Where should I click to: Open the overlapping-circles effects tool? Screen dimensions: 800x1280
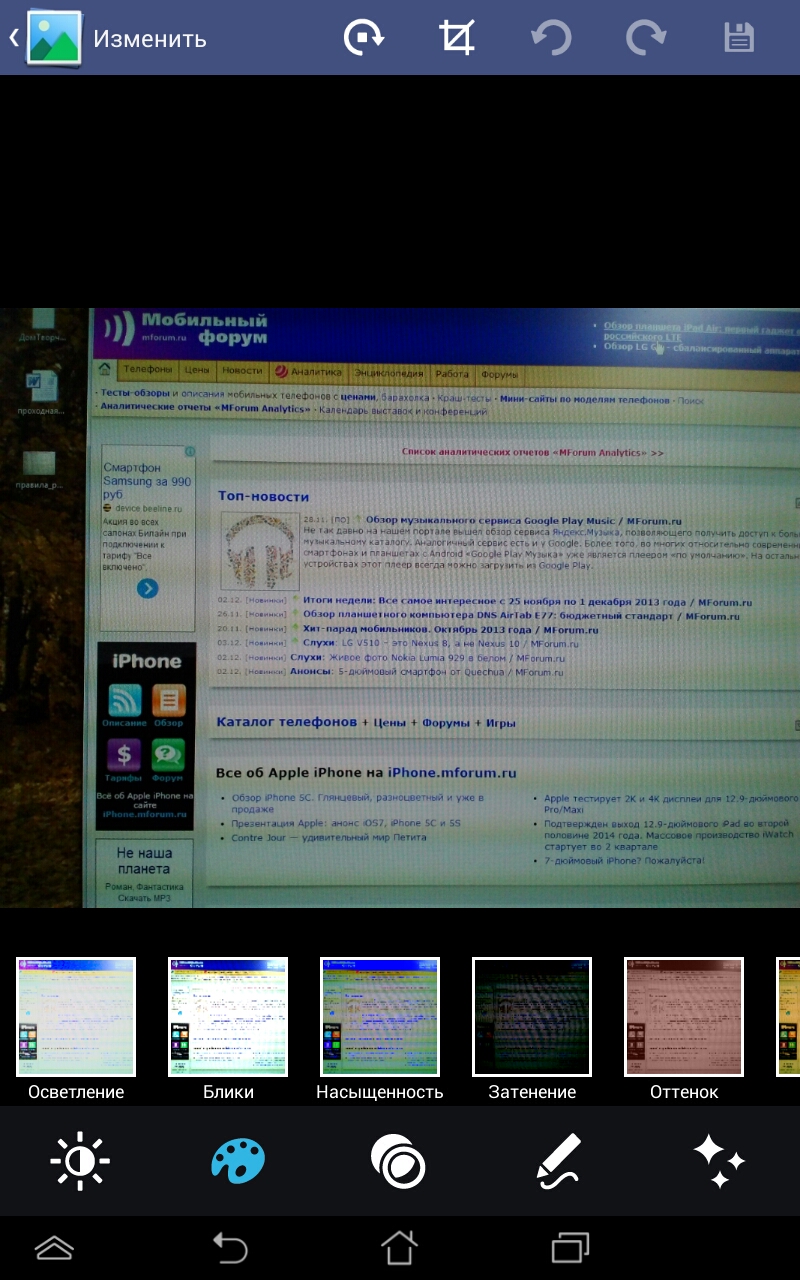point(398,1161)
